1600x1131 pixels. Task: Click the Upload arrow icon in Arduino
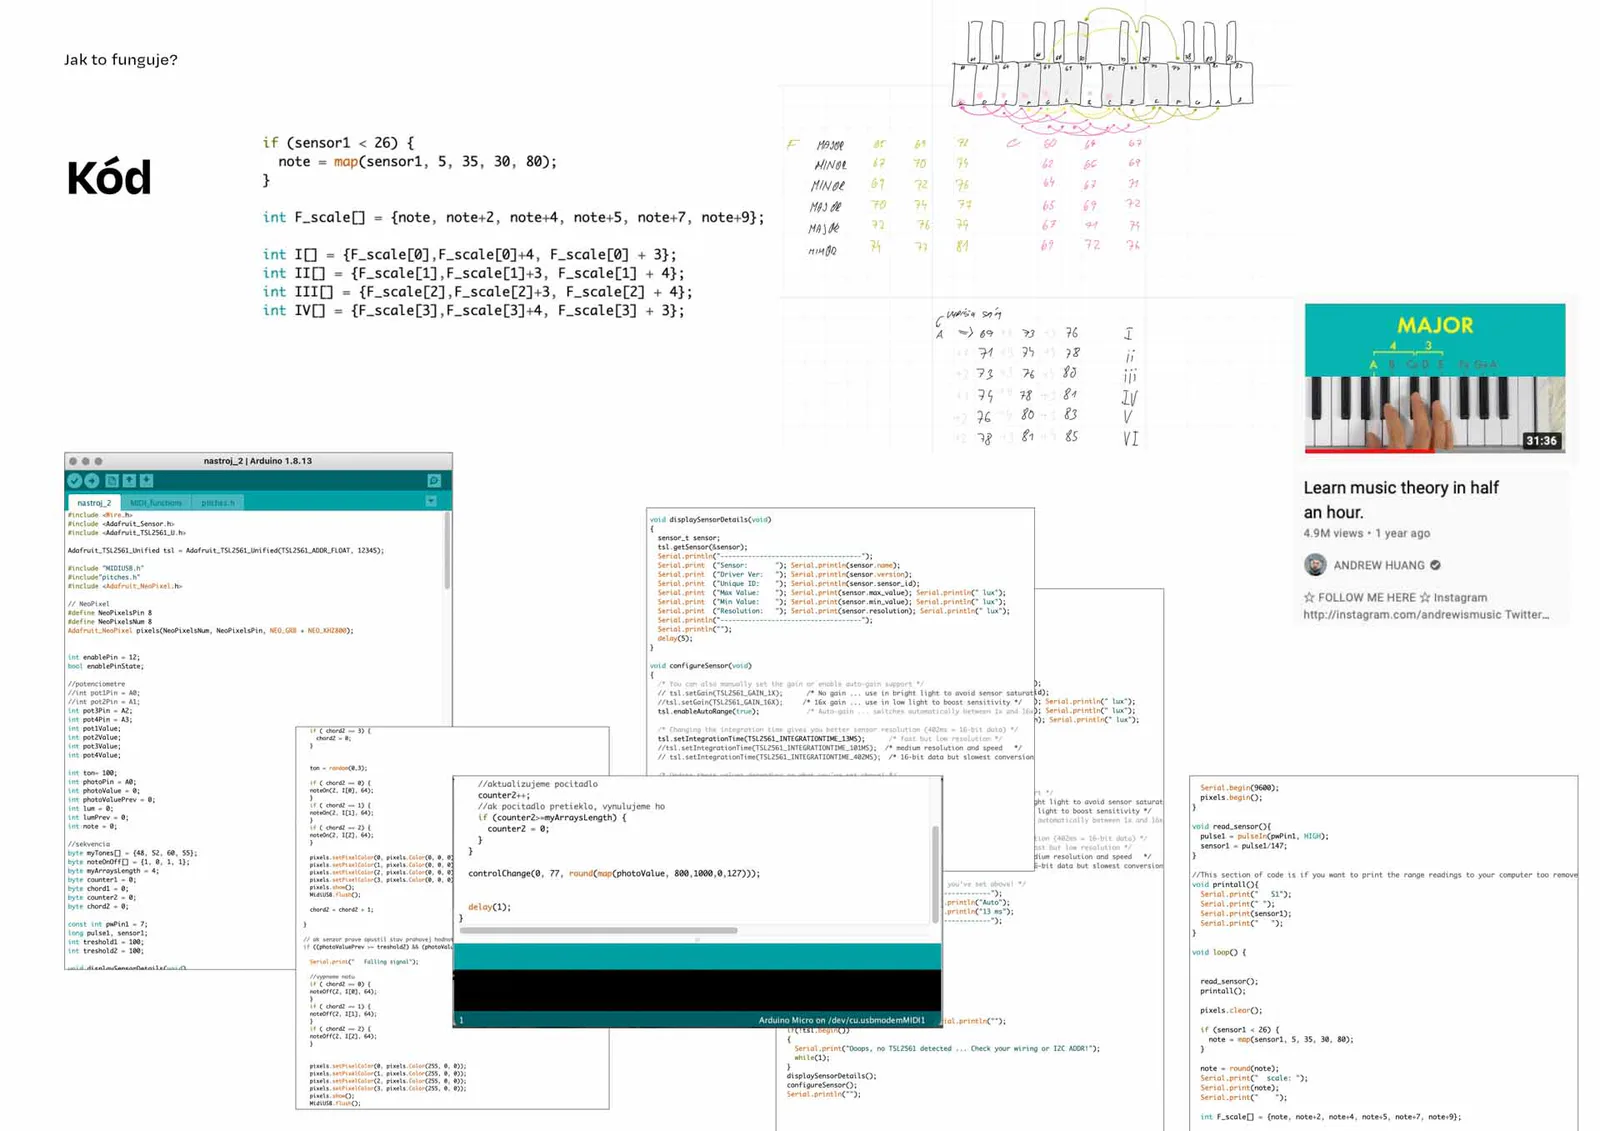point(92,481)
